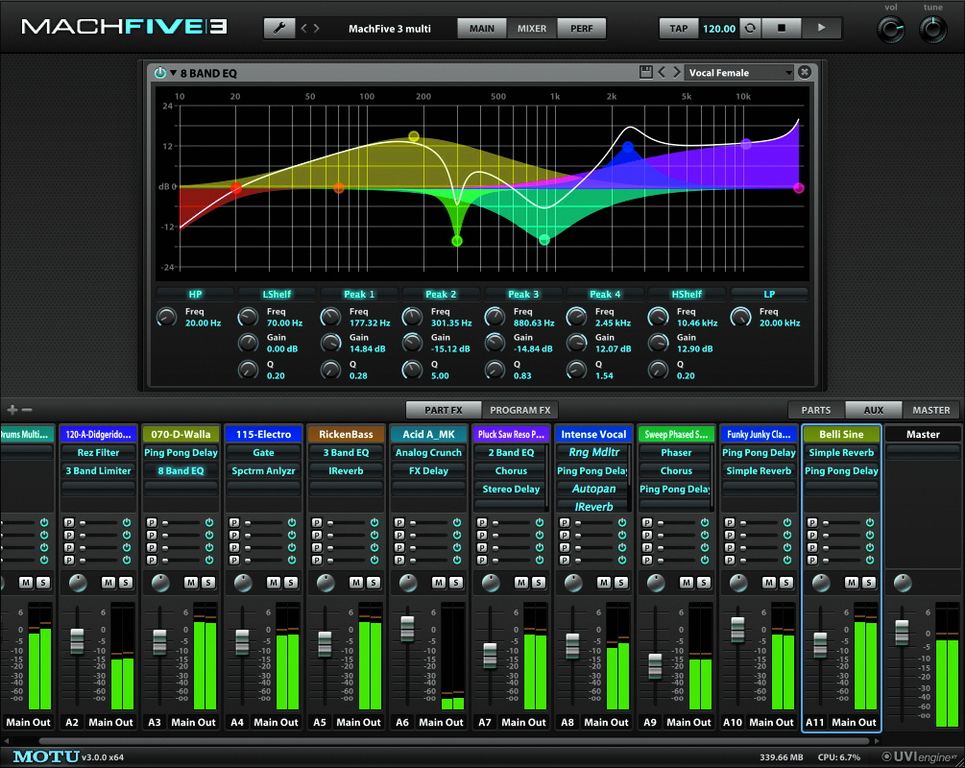
Task: Stop playback with the stop button
Action: 781,28
